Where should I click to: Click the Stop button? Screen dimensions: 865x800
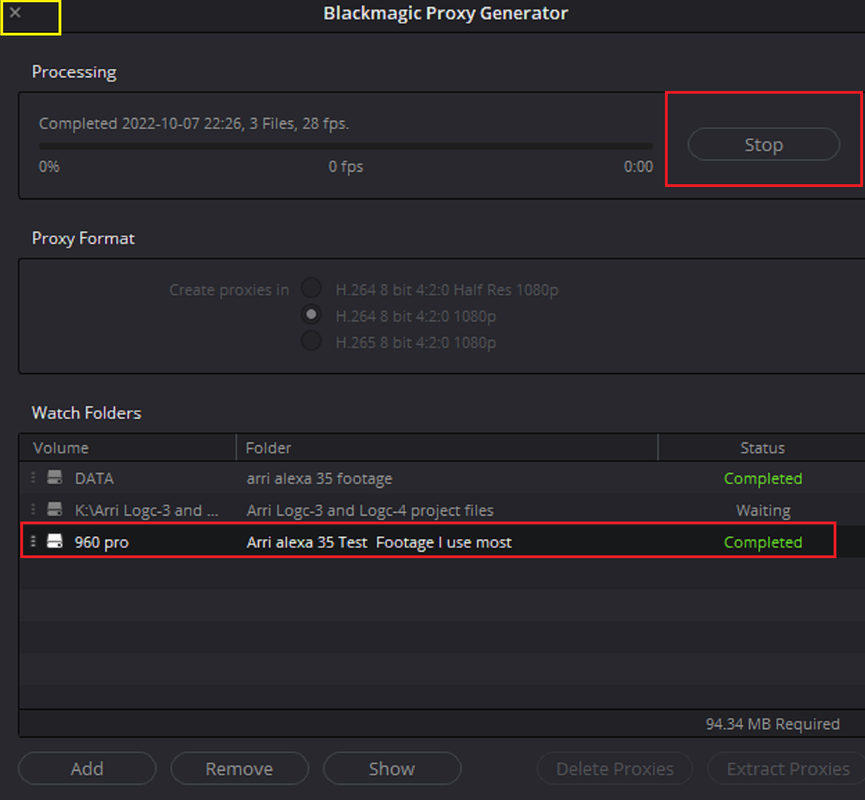coord(763,145)
